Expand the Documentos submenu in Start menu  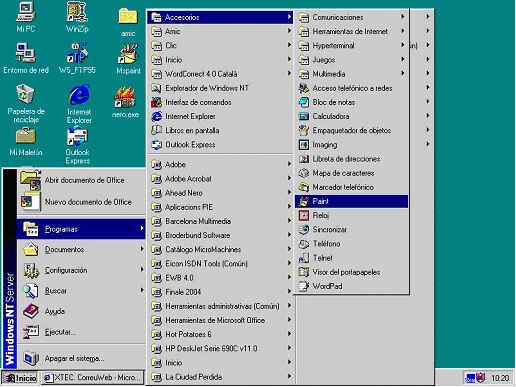tap(81, 250)
